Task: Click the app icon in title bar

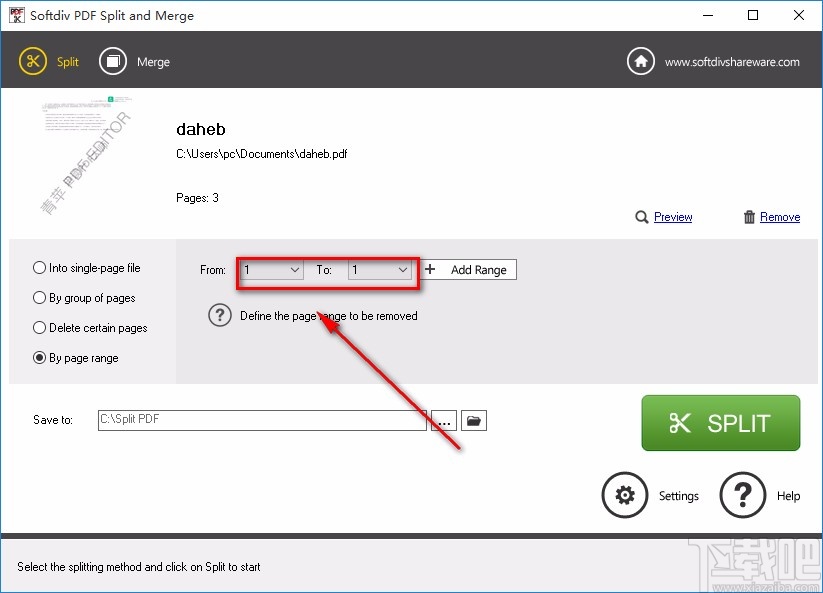Action: [16, 15]
